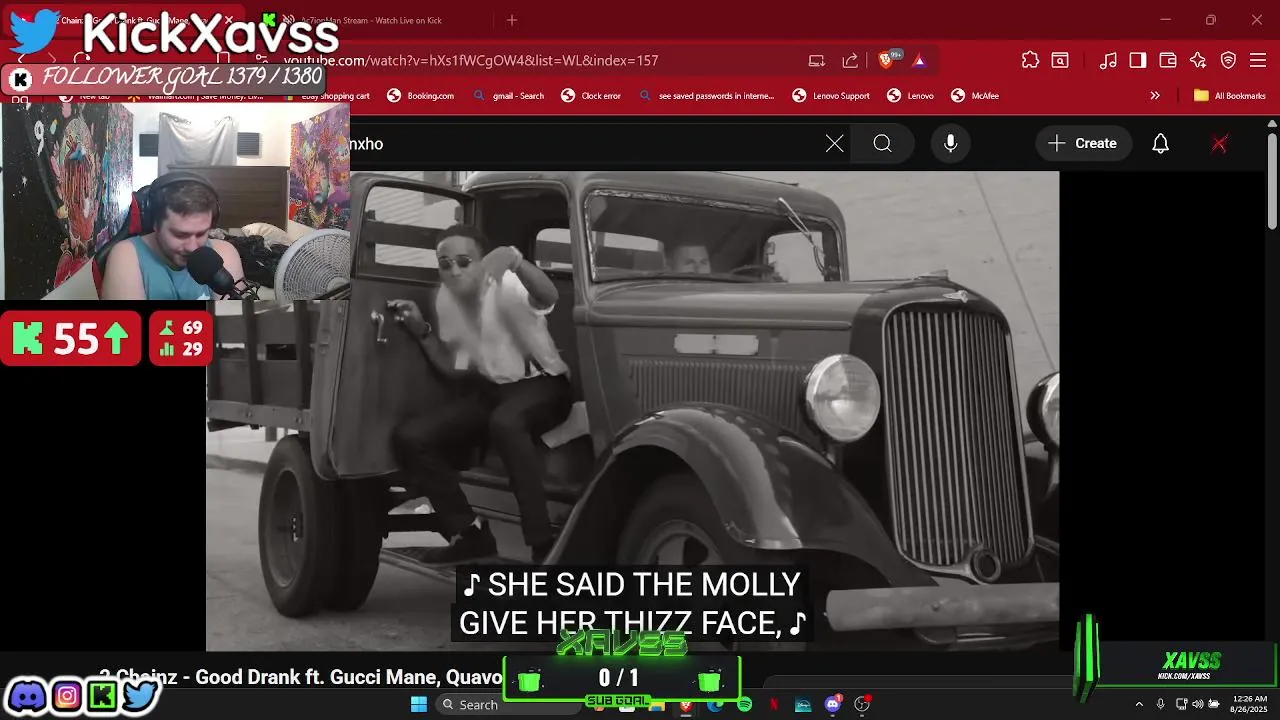Open Brave Rewards triangle icon
The image size is (1280, 720).
click(x=919, y=60)
